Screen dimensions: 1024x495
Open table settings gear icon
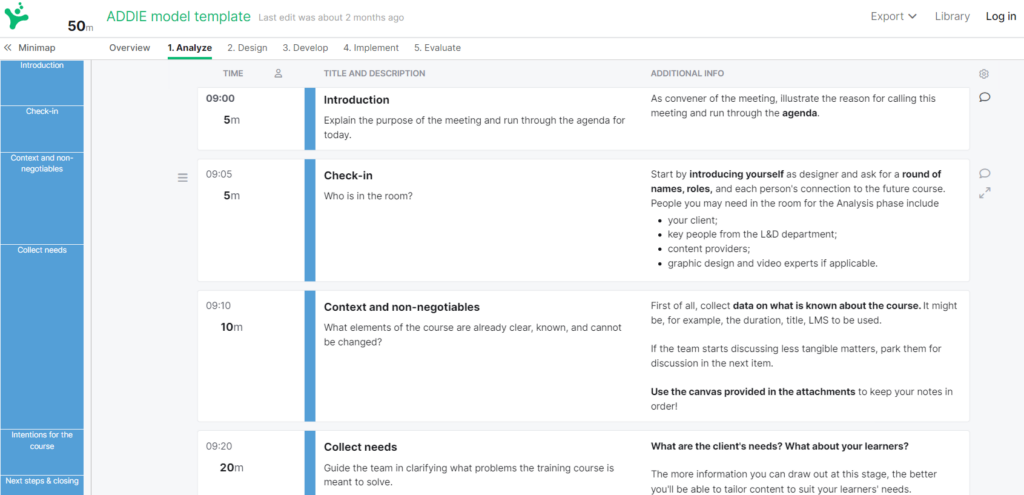point(984,74)
